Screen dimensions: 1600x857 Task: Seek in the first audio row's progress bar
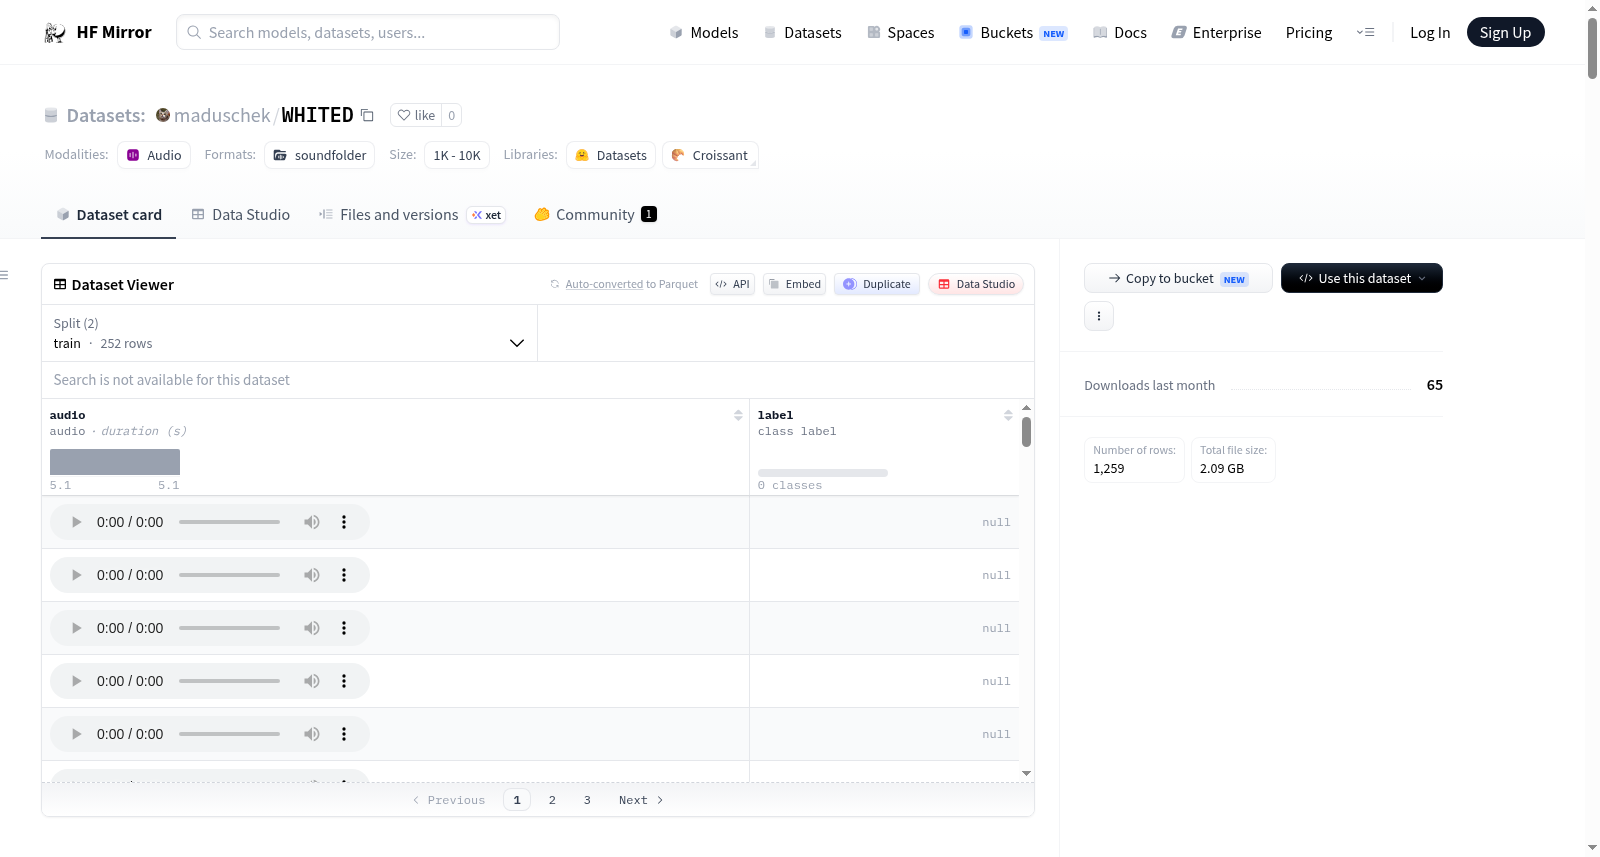[x=229, y=522]
